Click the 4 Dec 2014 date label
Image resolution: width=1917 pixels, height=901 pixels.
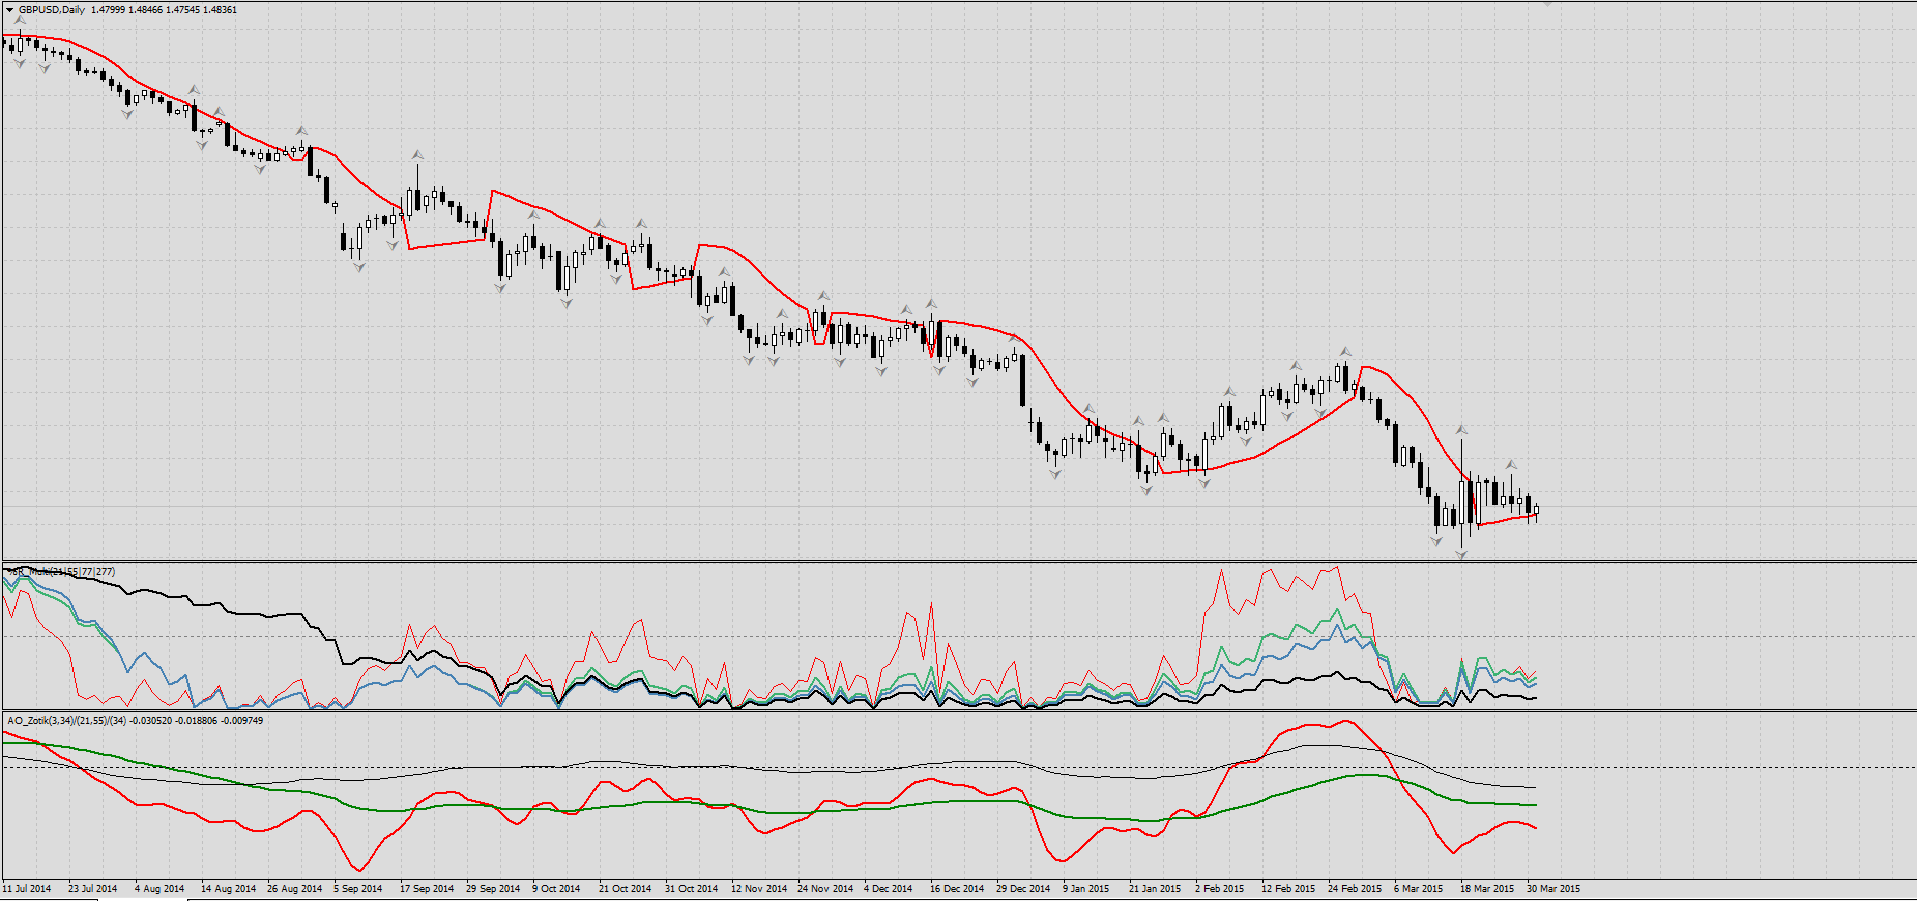888,888
